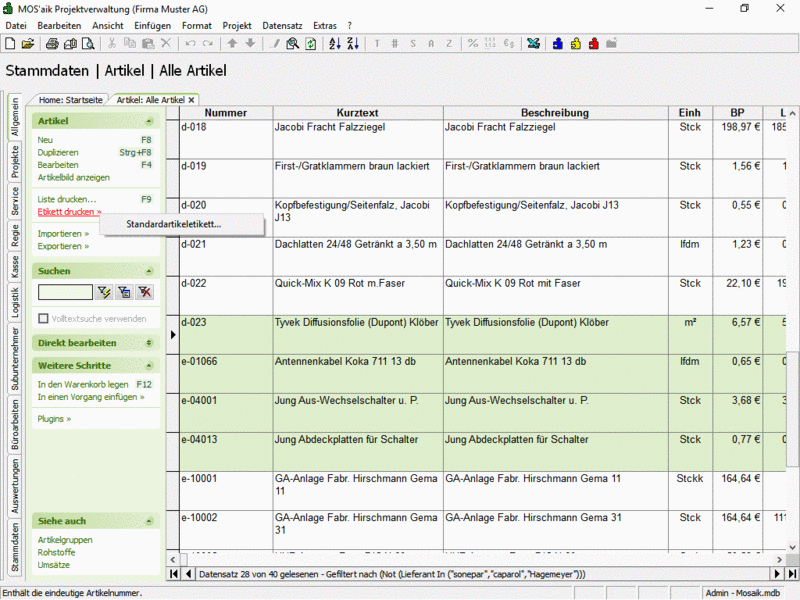Click the middle filter icon beside search box
Screen dimensions: 800x600
124,292
